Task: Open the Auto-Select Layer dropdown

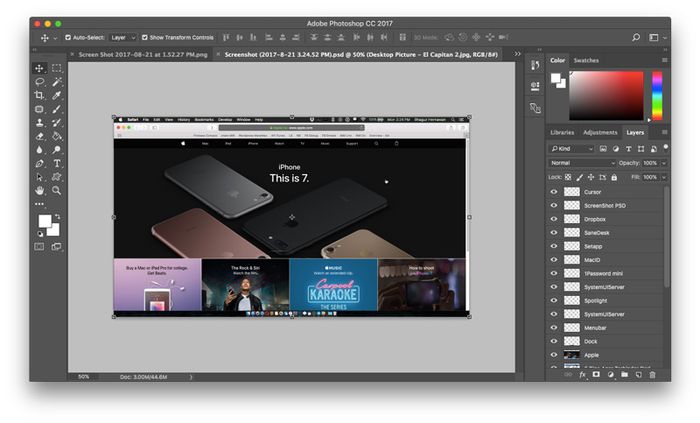Action: click(x=123, y=37)
